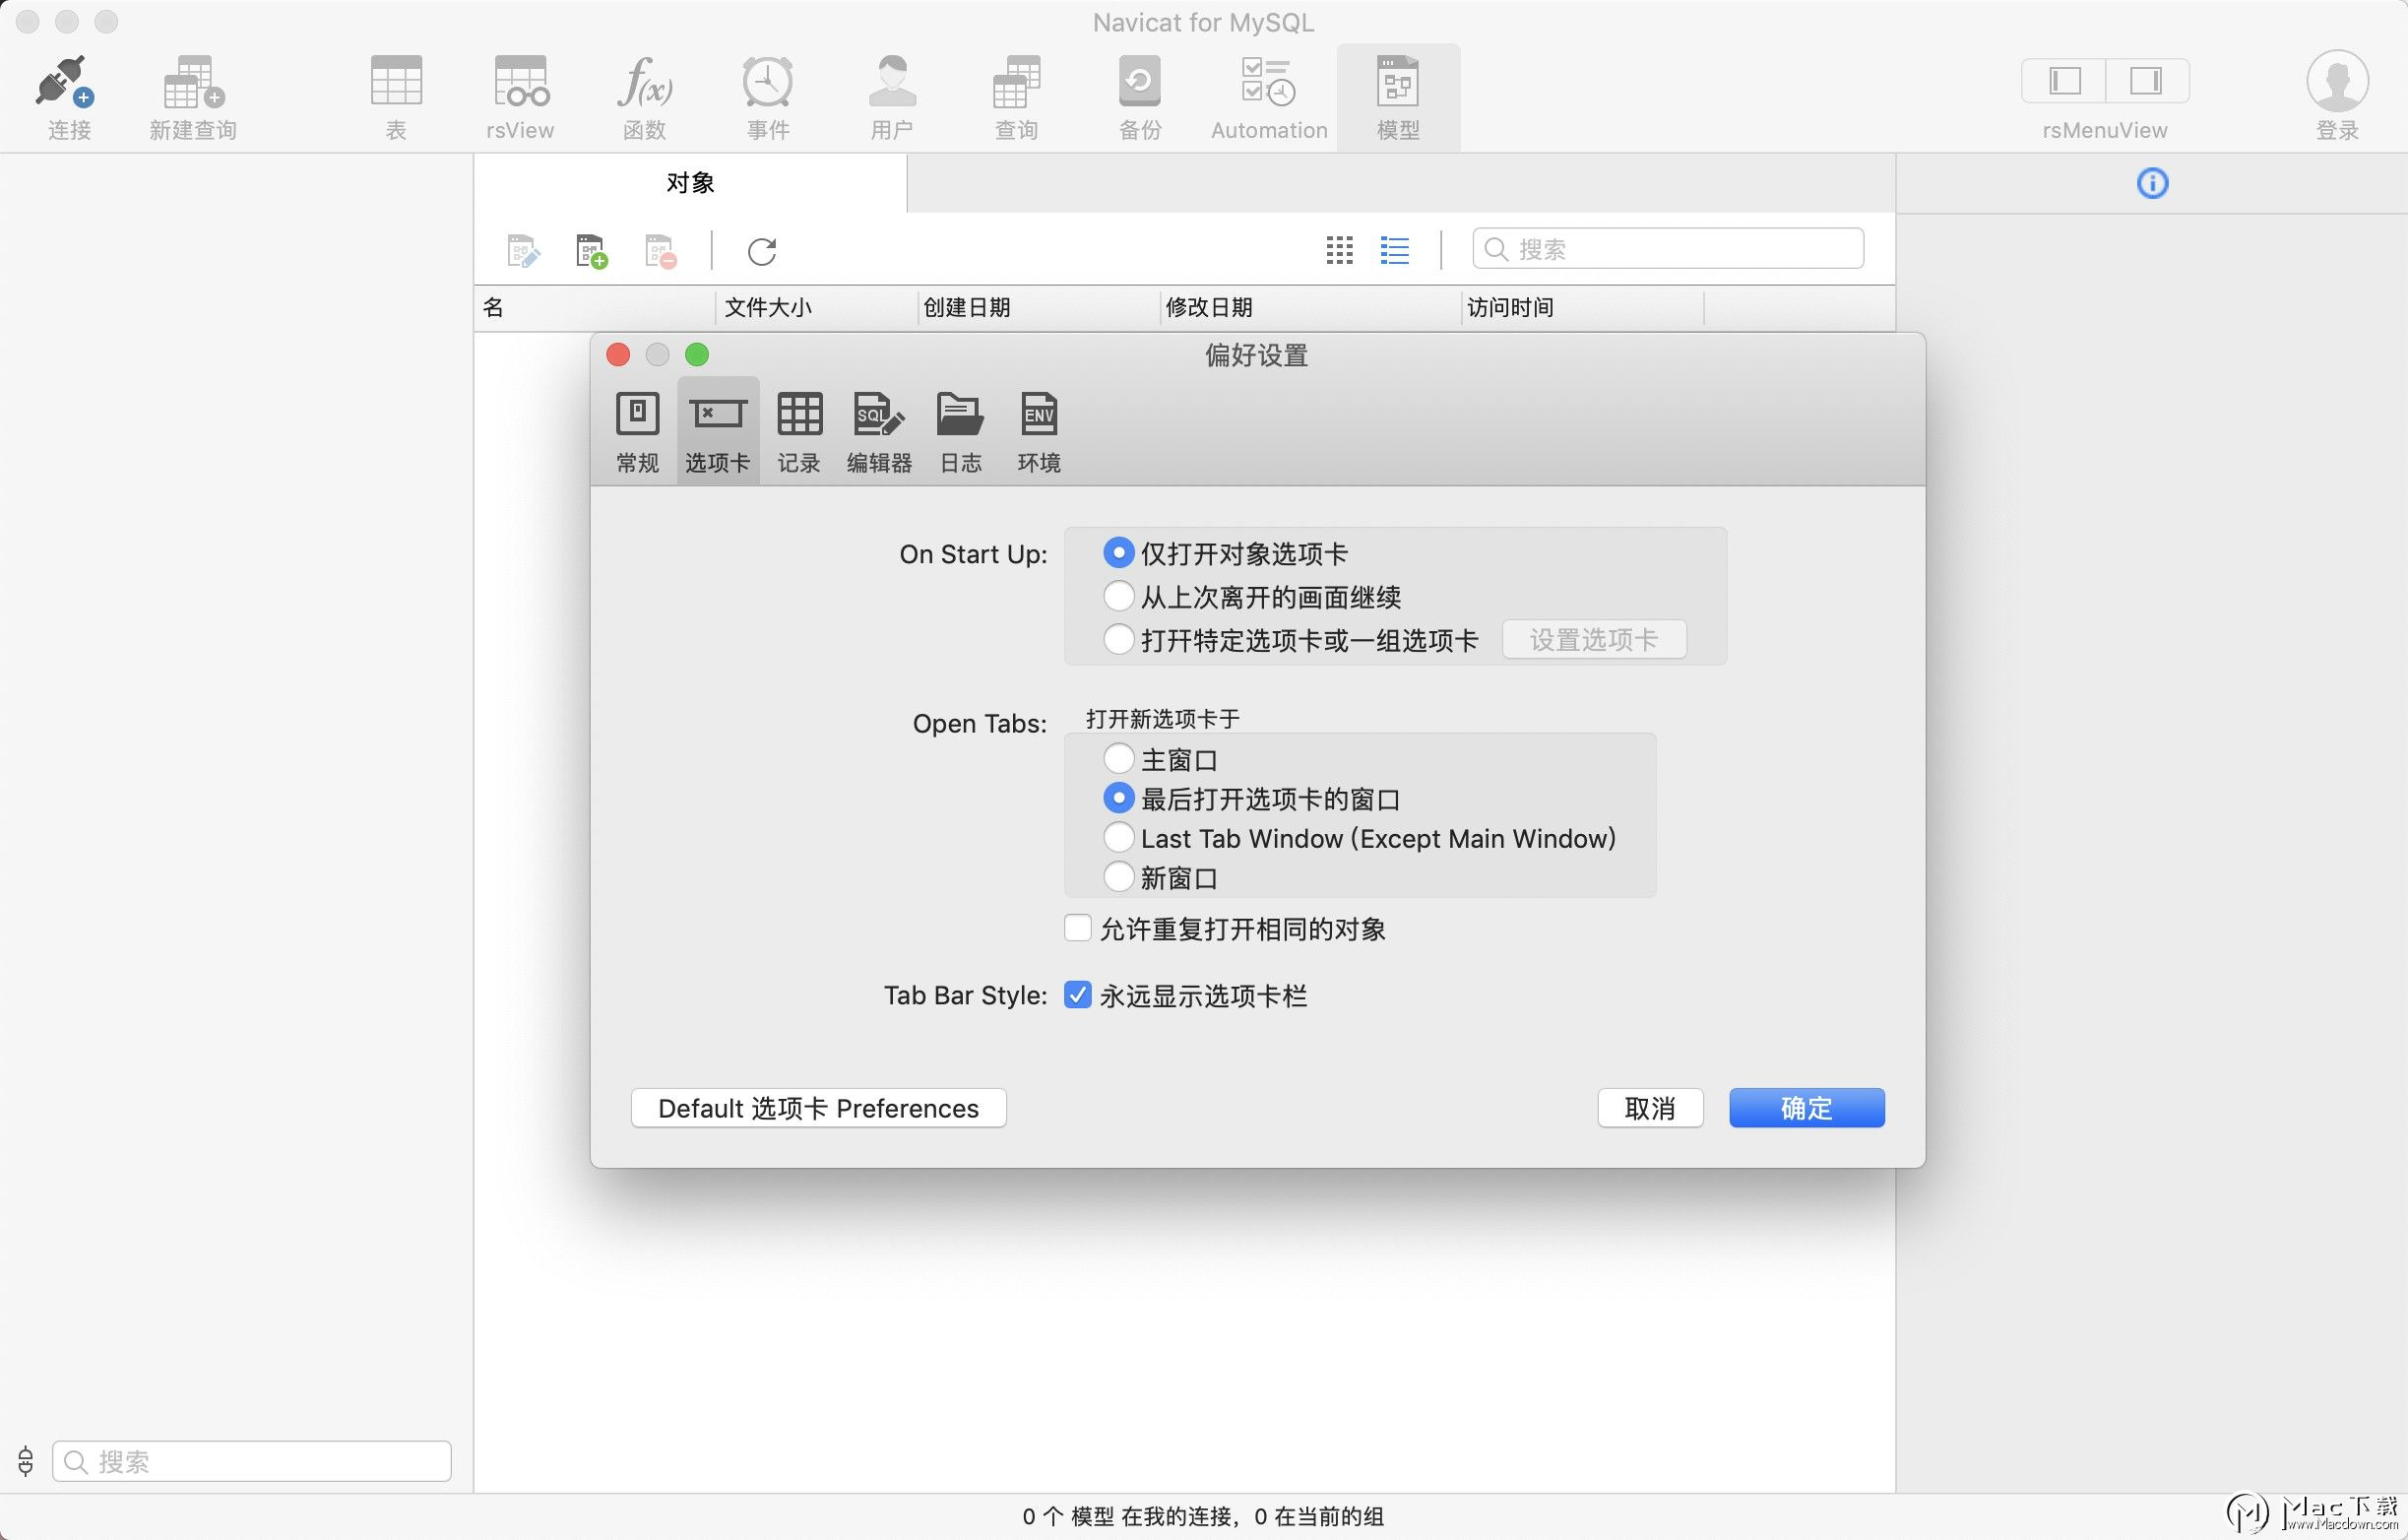Open the 选项卡 tabs preferences pane

point(717,432)
